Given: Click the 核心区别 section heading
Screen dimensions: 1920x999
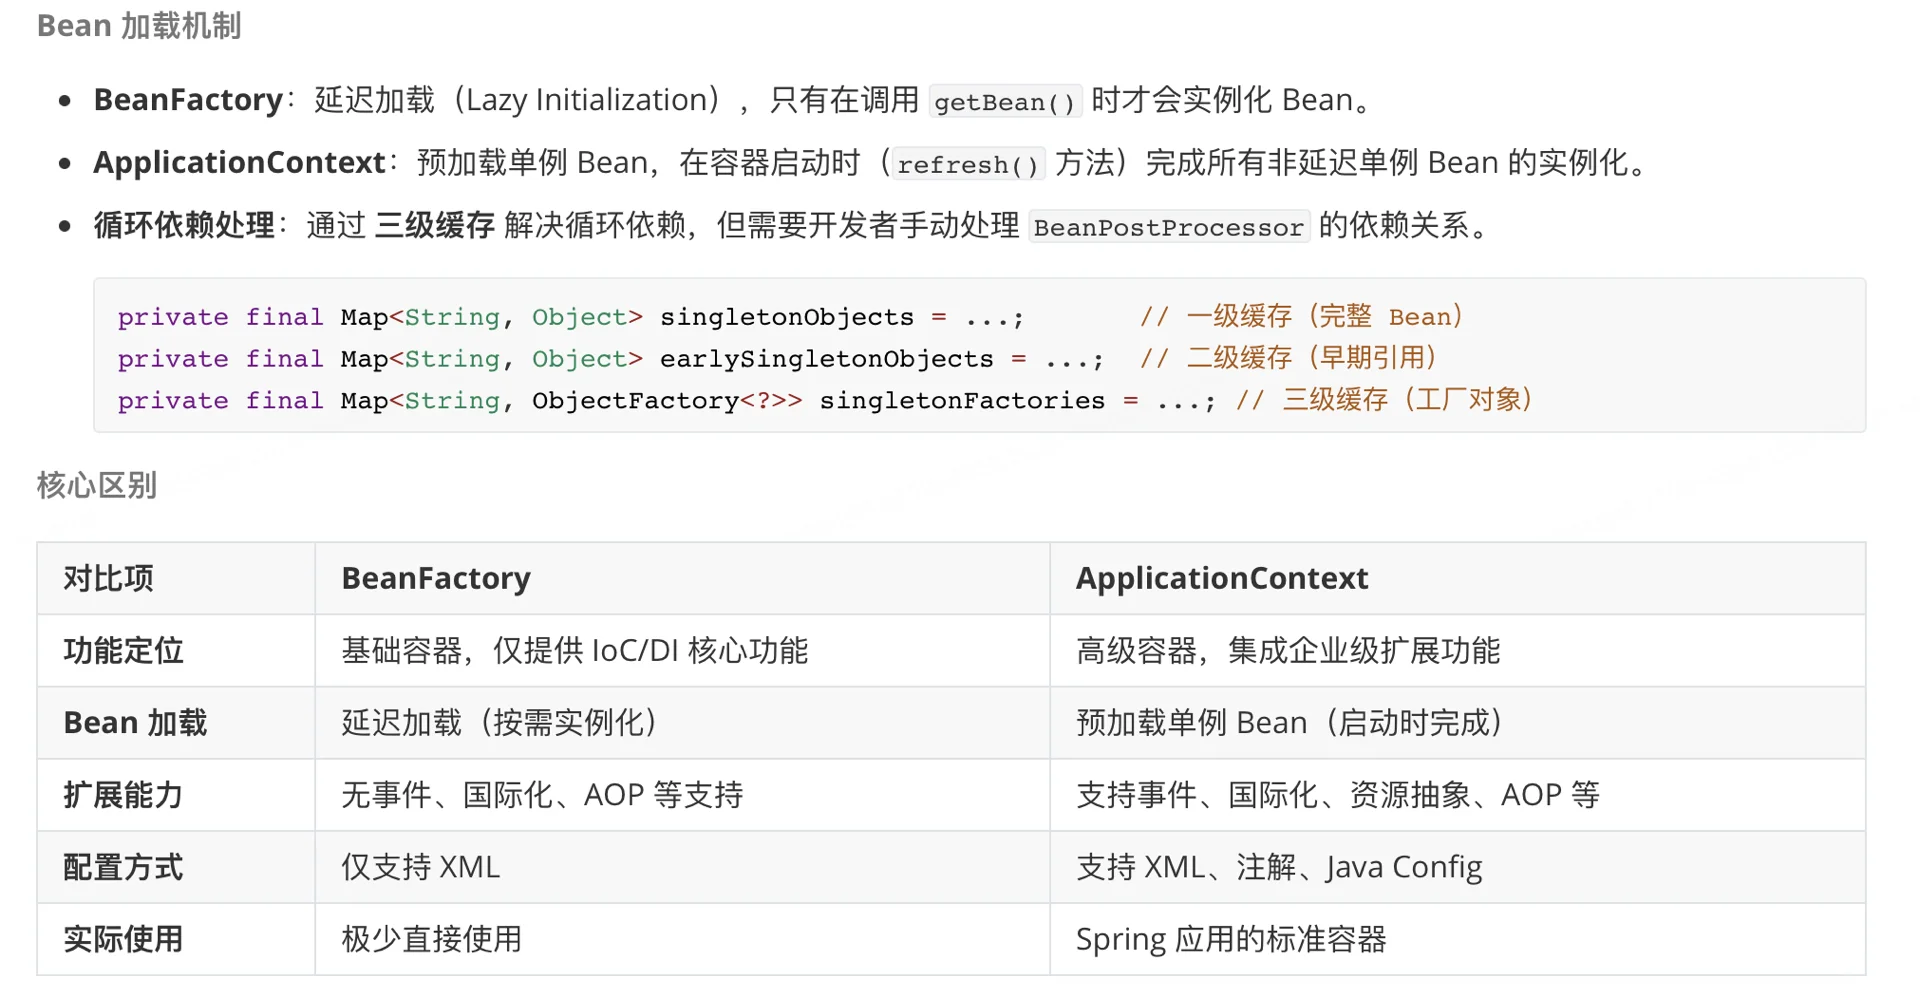Looking at the screenshot, I should click(x=95, y=486).
